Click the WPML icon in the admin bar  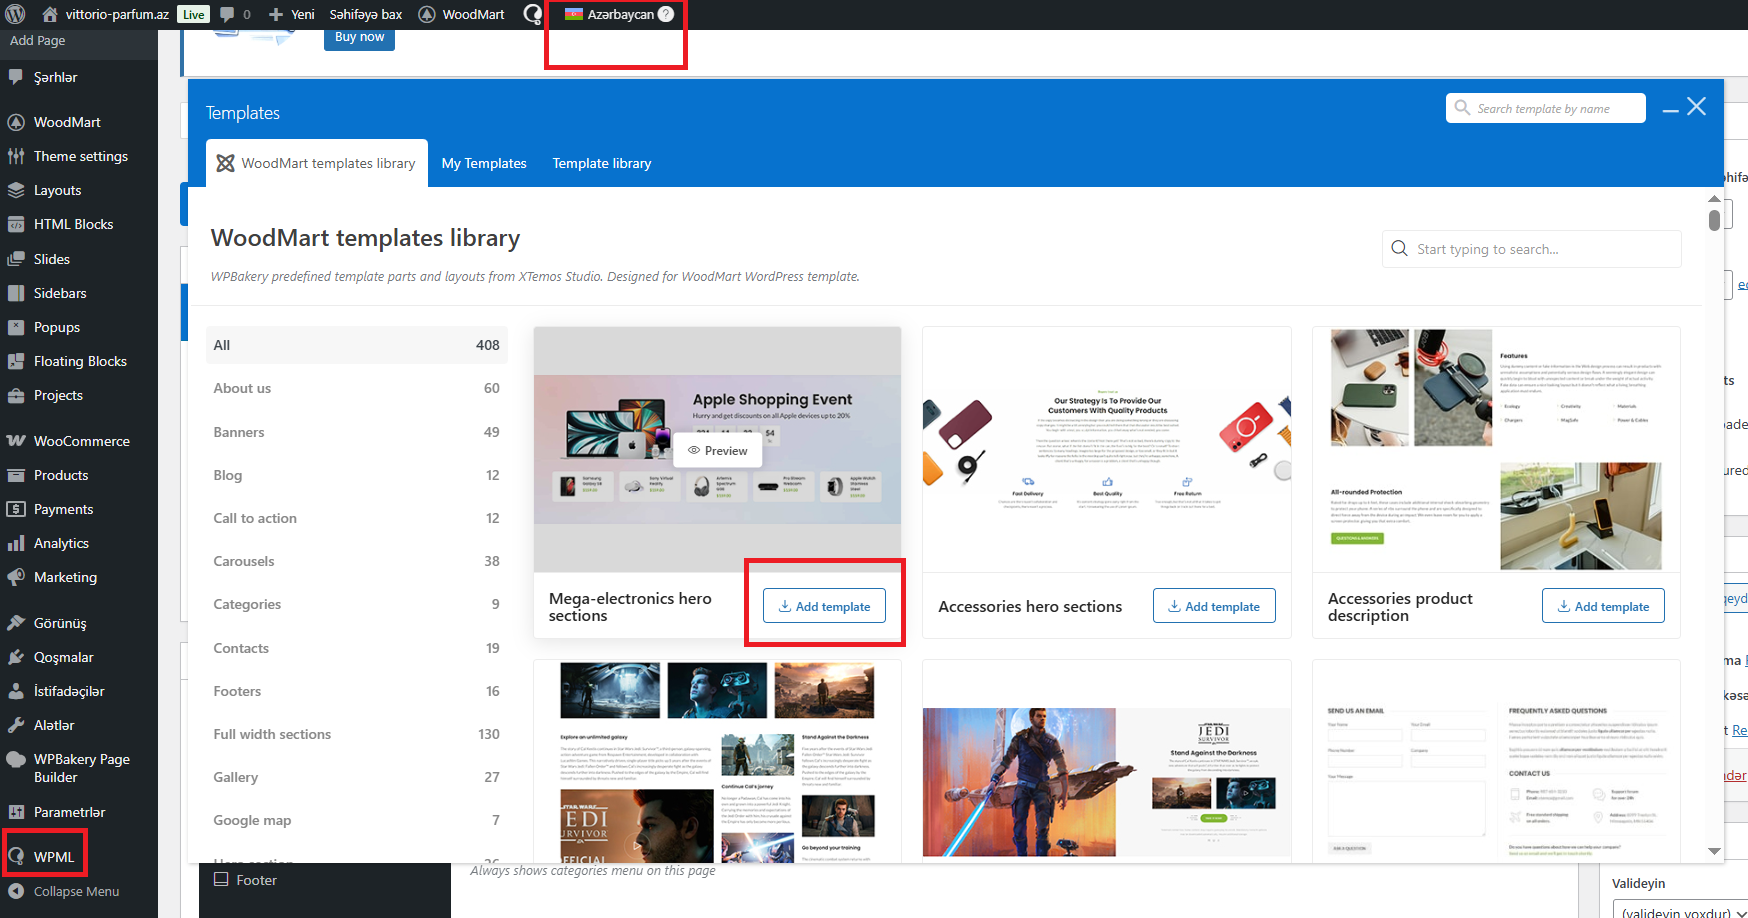(533, 14)
